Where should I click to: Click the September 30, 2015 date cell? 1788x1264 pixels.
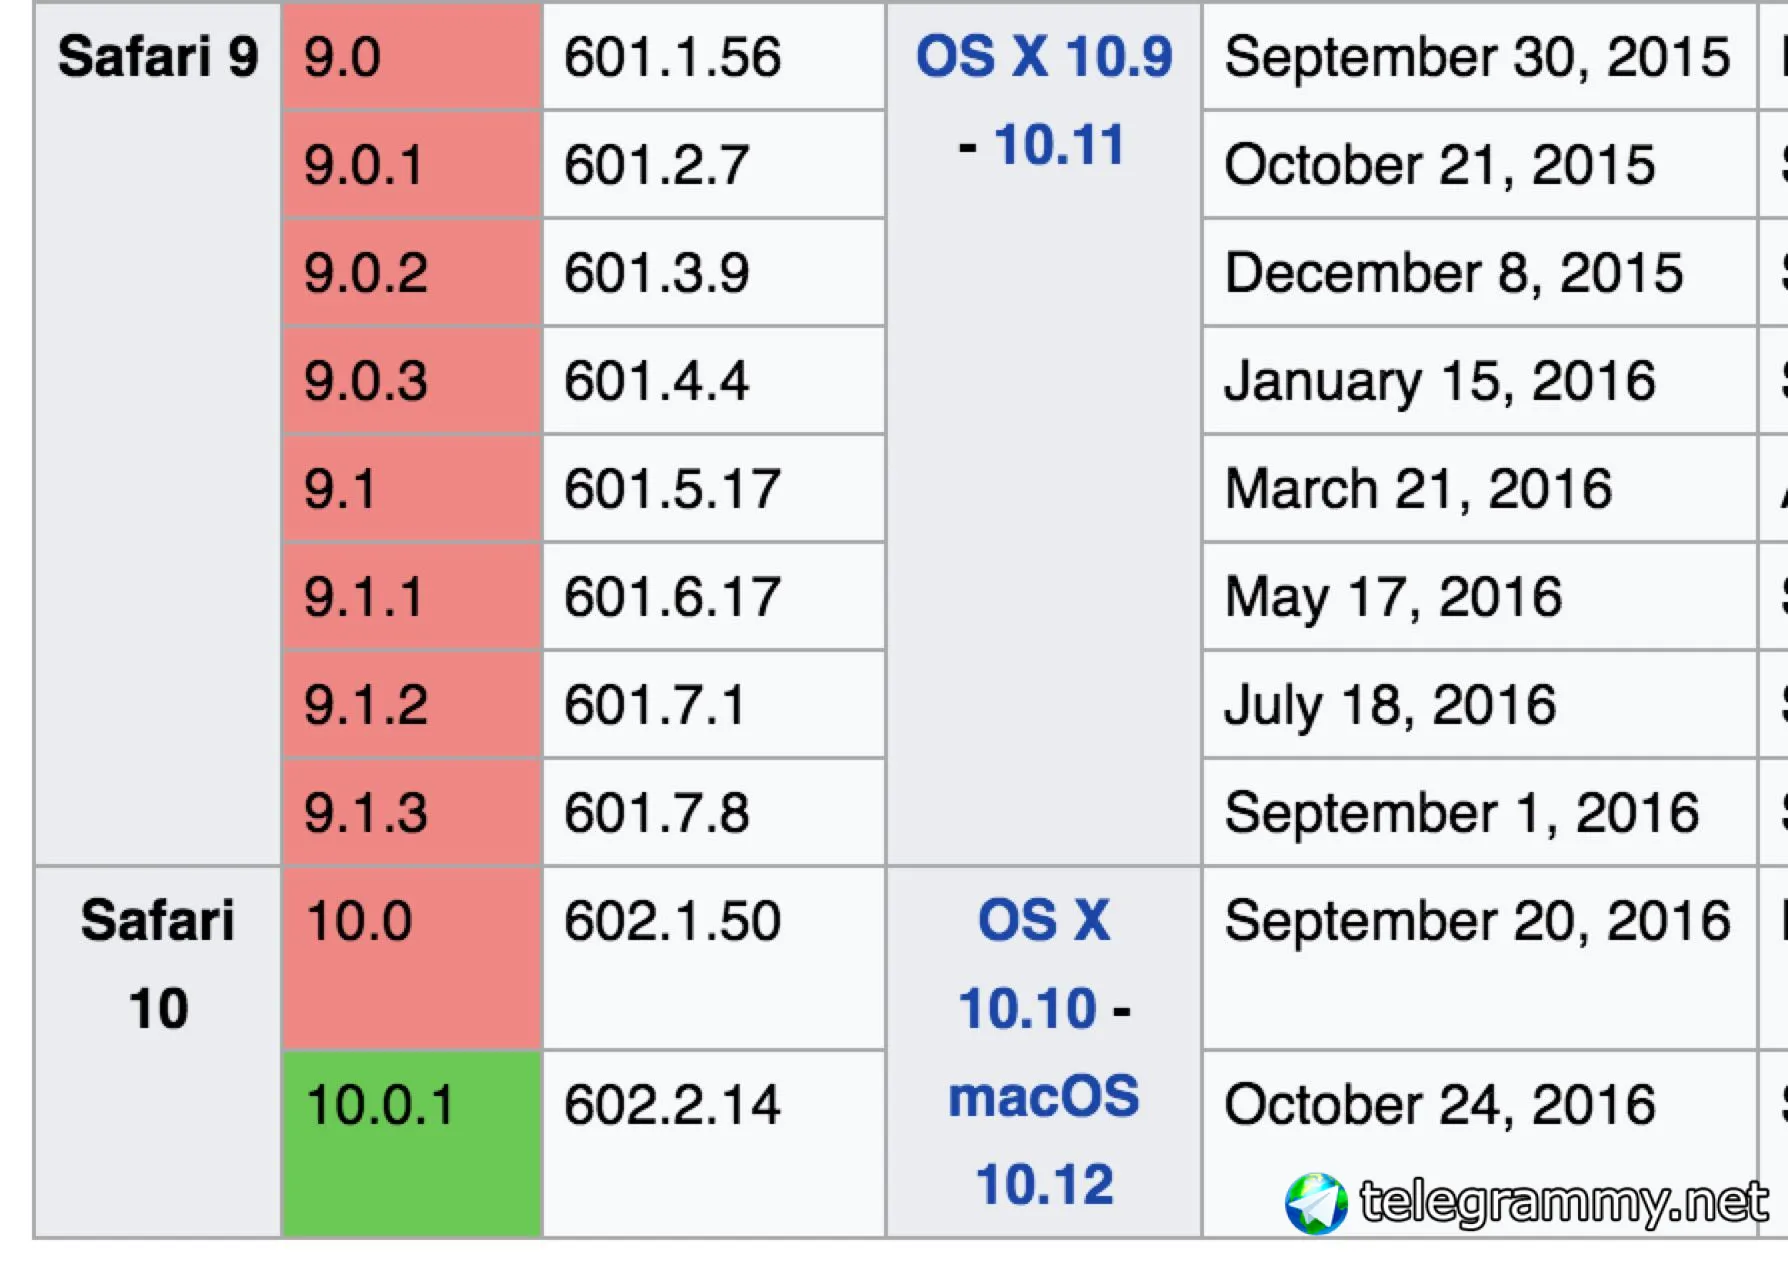point(1477,56)
